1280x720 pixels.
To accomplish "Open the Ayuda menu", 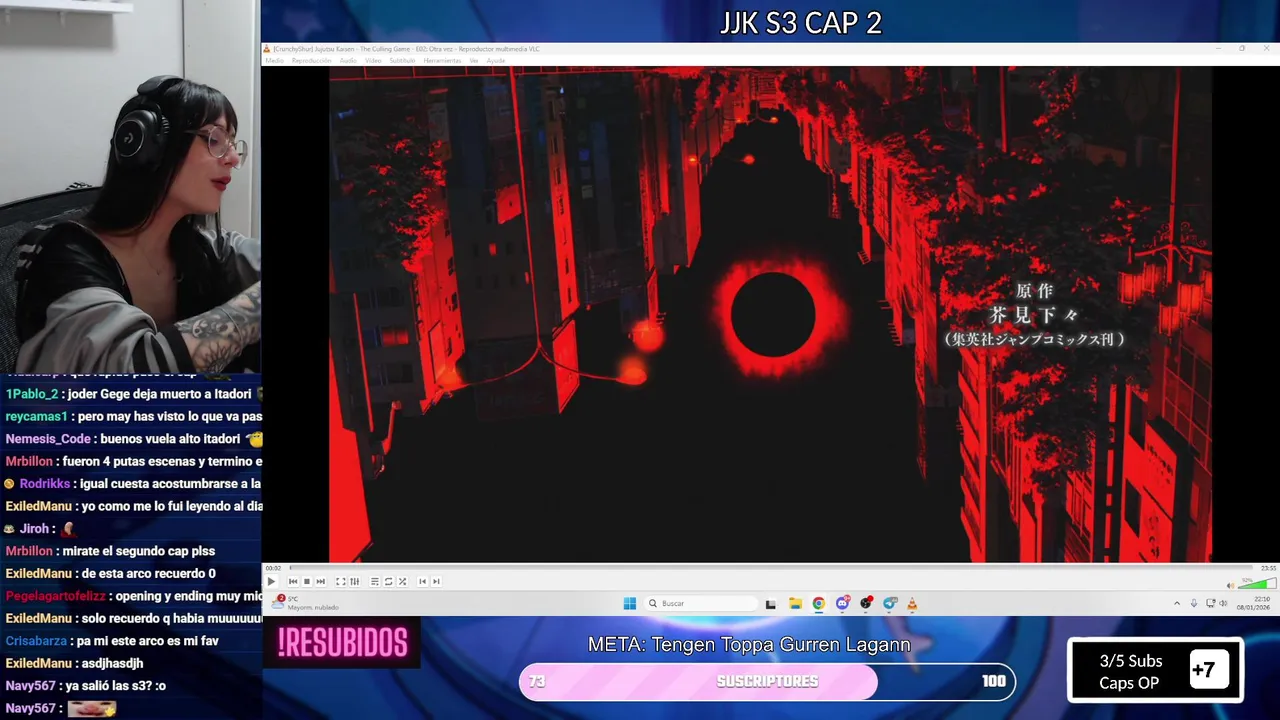I will click(x=496, y=61).
